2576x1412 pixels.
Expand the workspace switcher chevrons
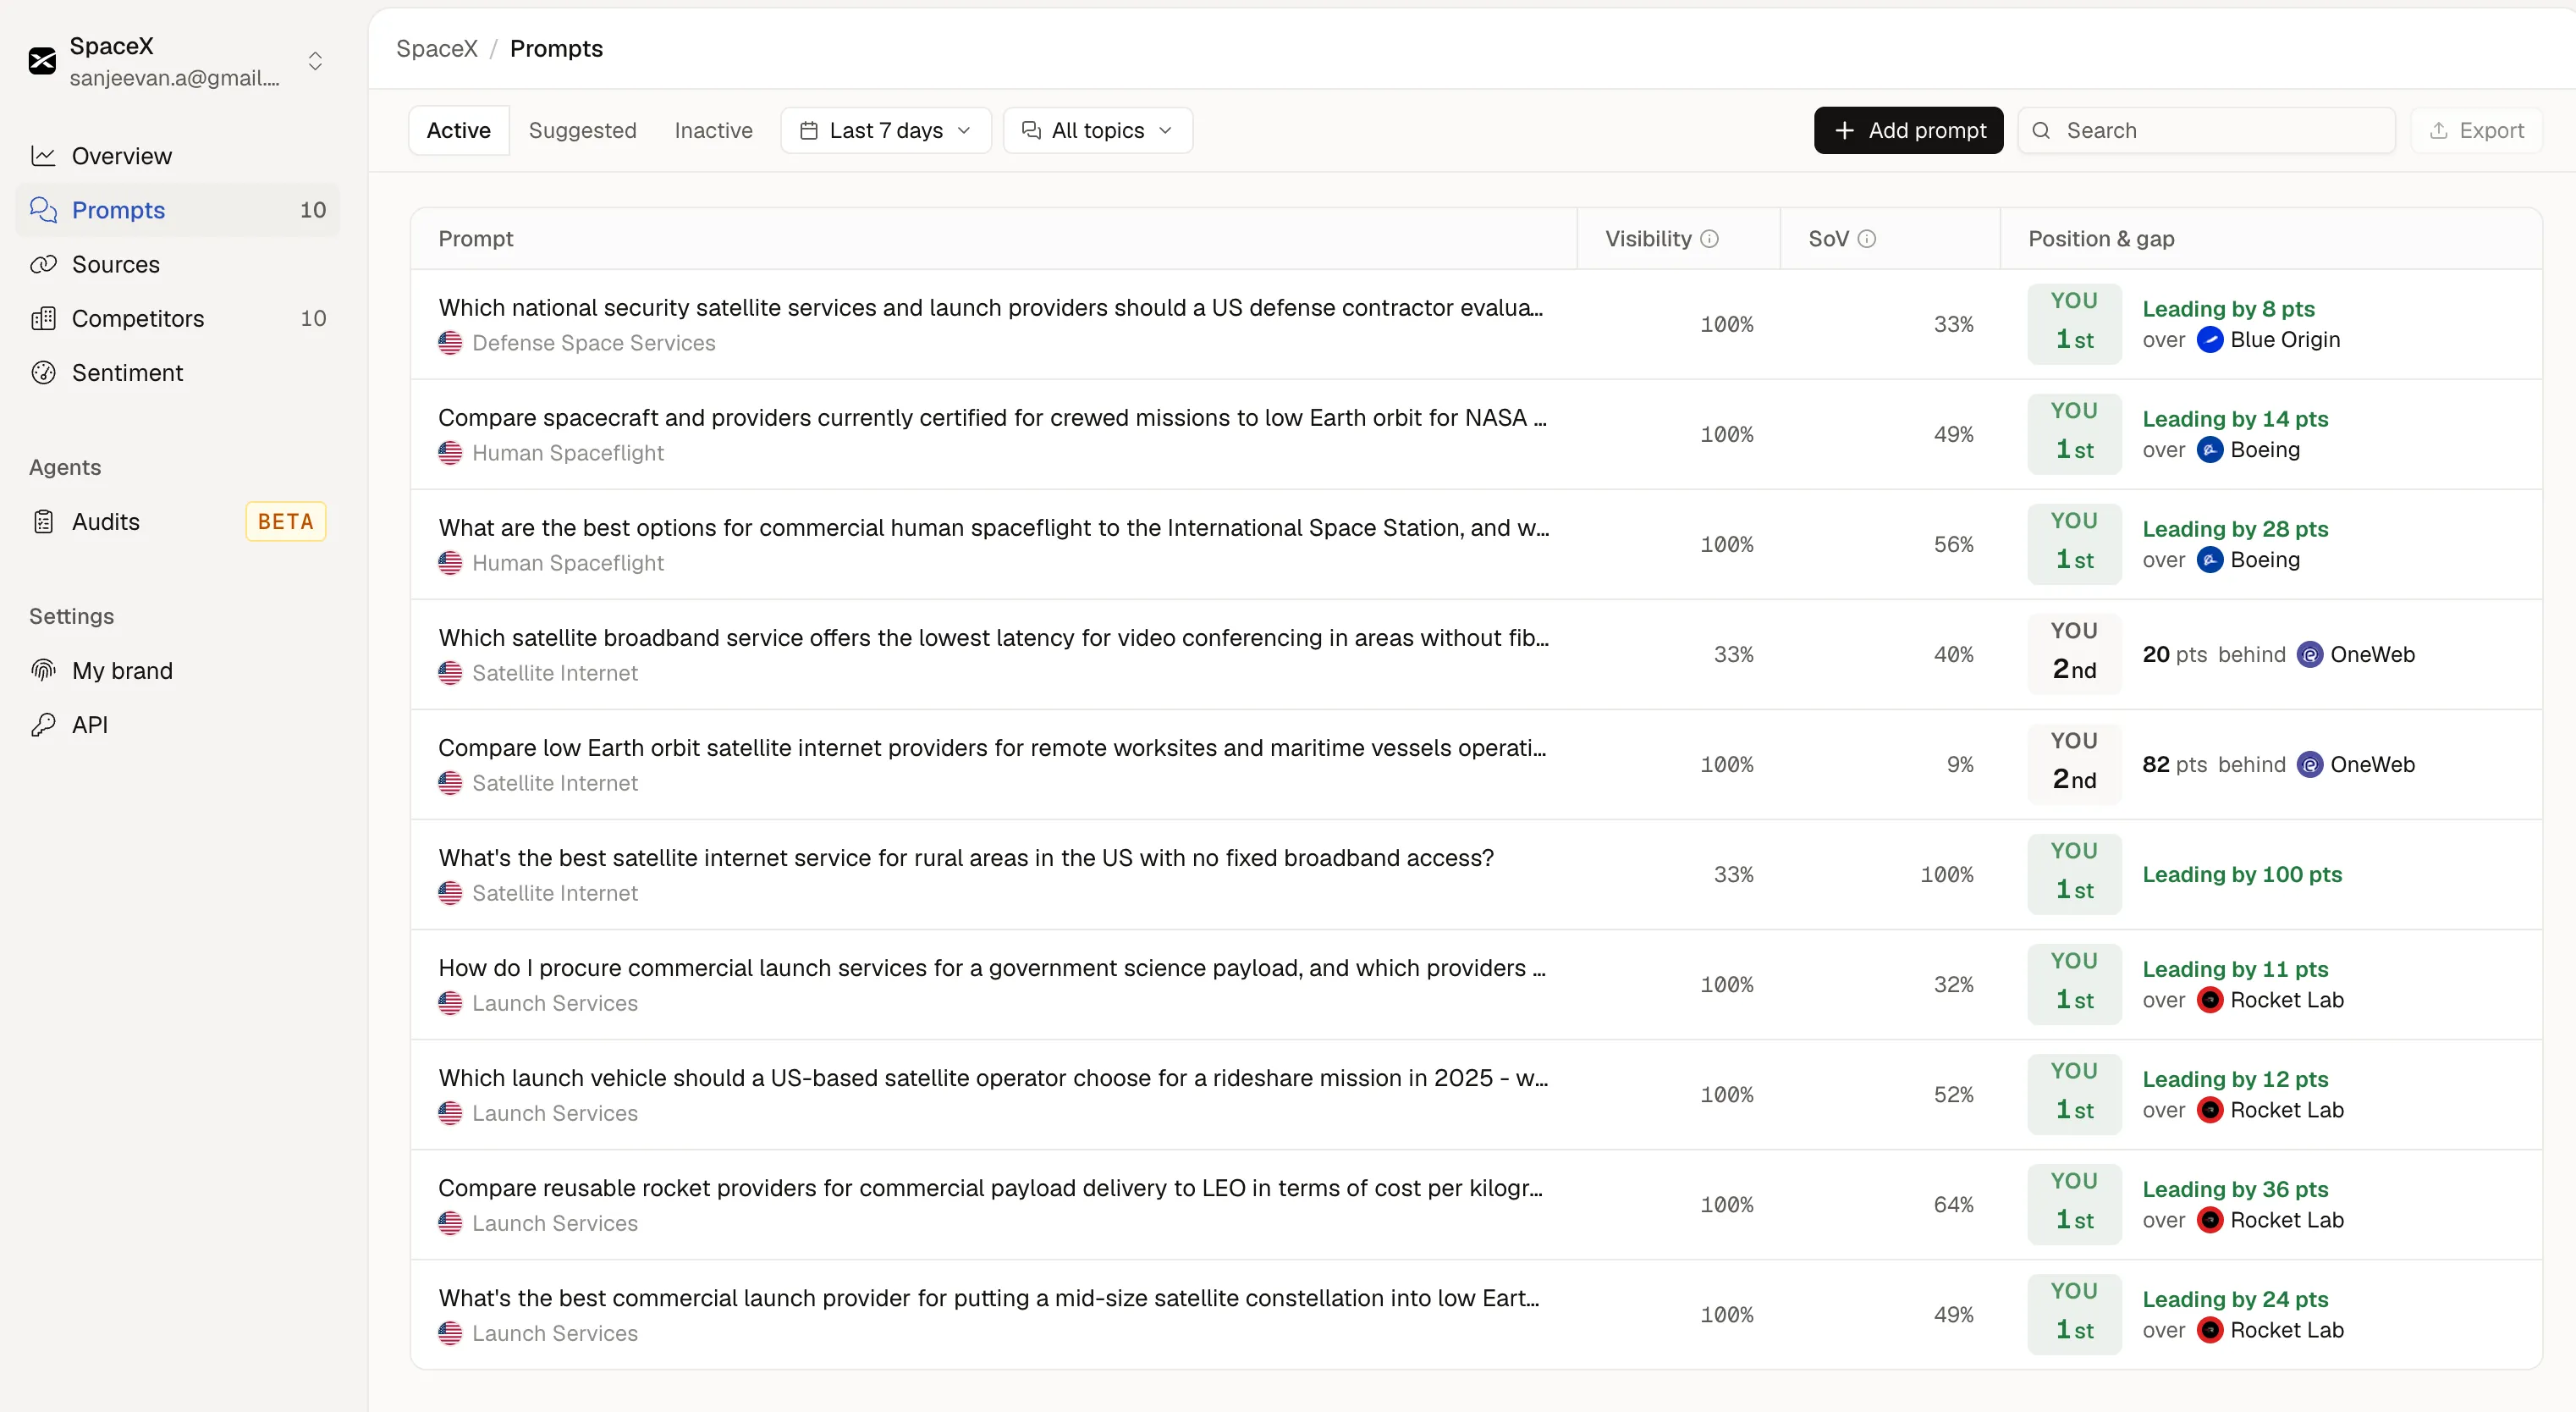click(x=315, y=61)
